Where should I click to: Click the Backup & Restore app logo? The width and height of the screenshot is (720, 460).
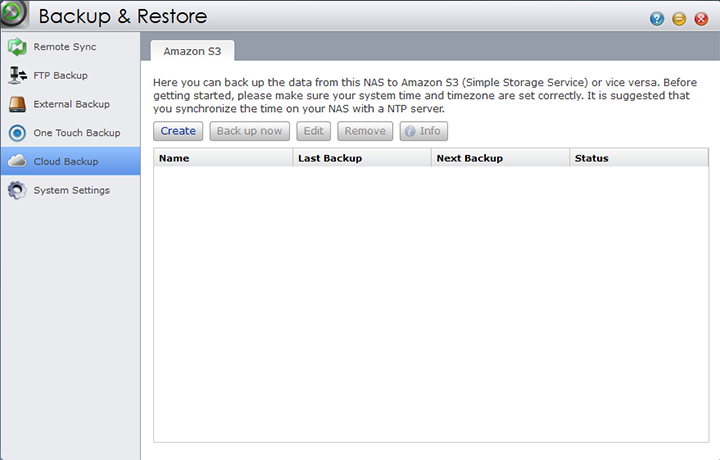[x=15, y=16]
